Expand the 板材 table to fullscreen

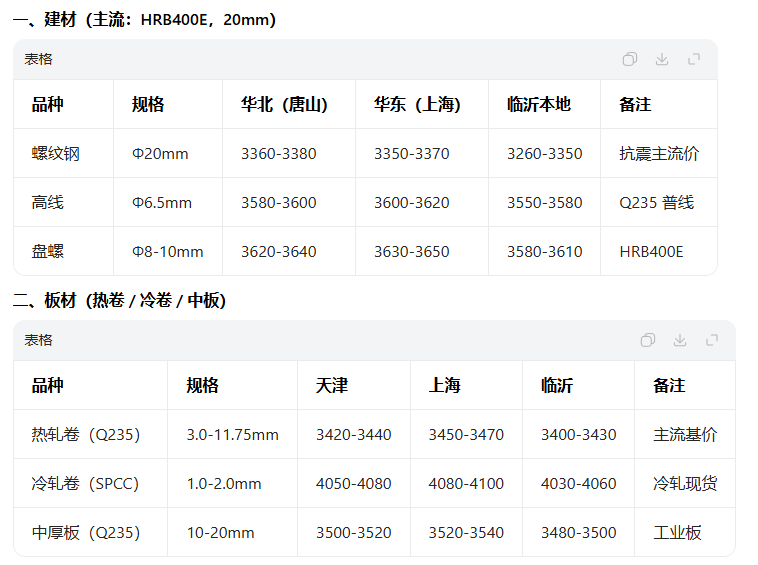click(712, 340)
